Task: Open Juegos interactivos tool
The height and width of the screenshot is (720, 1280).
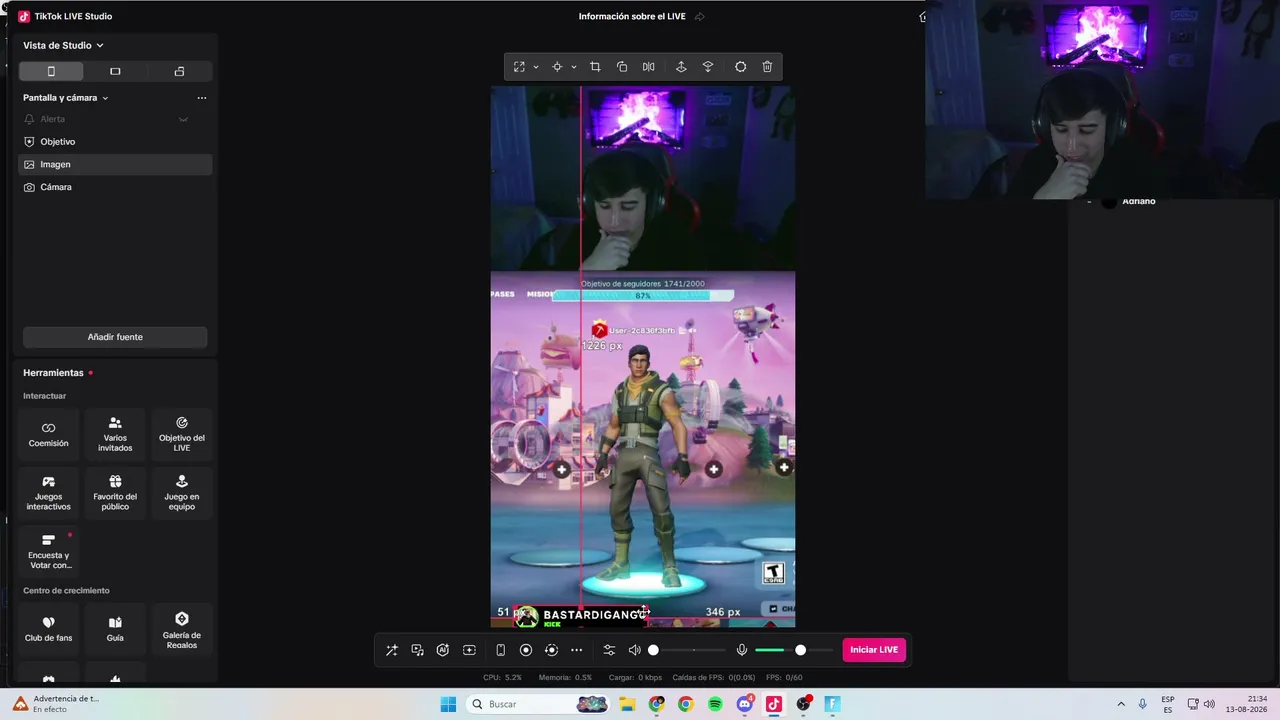Action: [48, 493]
